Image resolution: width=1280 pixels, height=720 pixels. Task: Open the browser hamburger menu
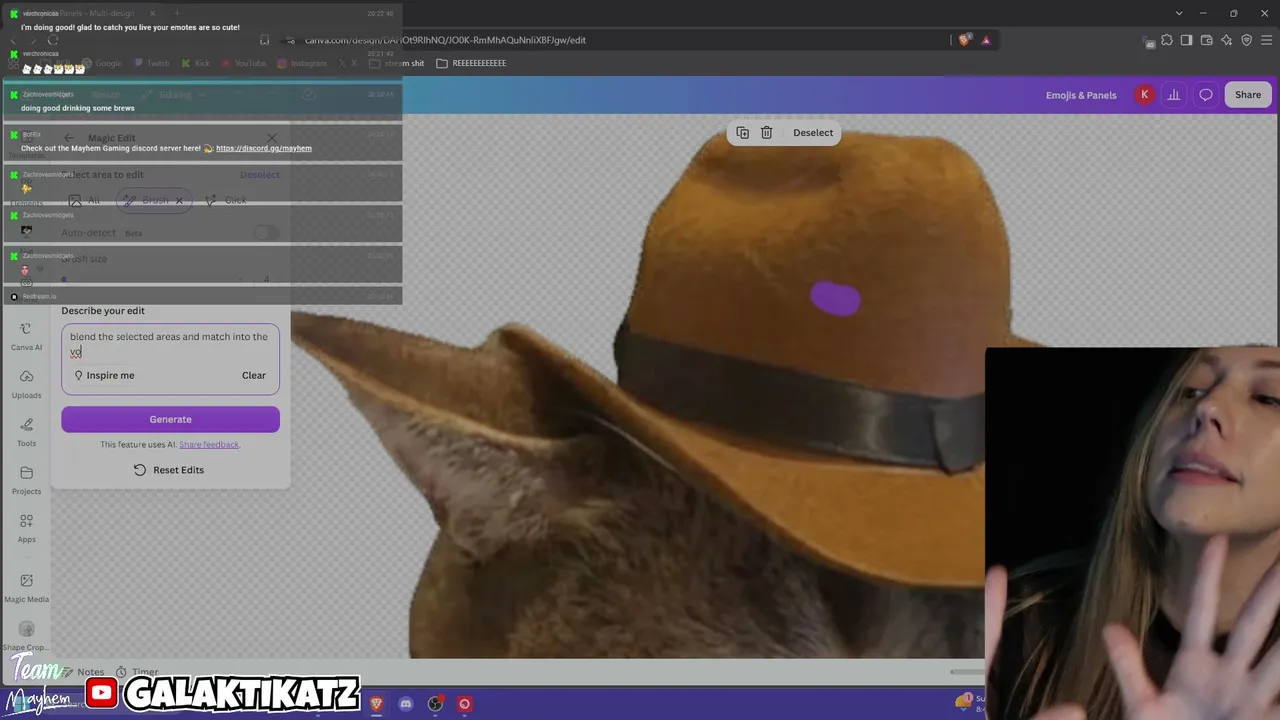pyautogui.click(x=1267, y=40)
